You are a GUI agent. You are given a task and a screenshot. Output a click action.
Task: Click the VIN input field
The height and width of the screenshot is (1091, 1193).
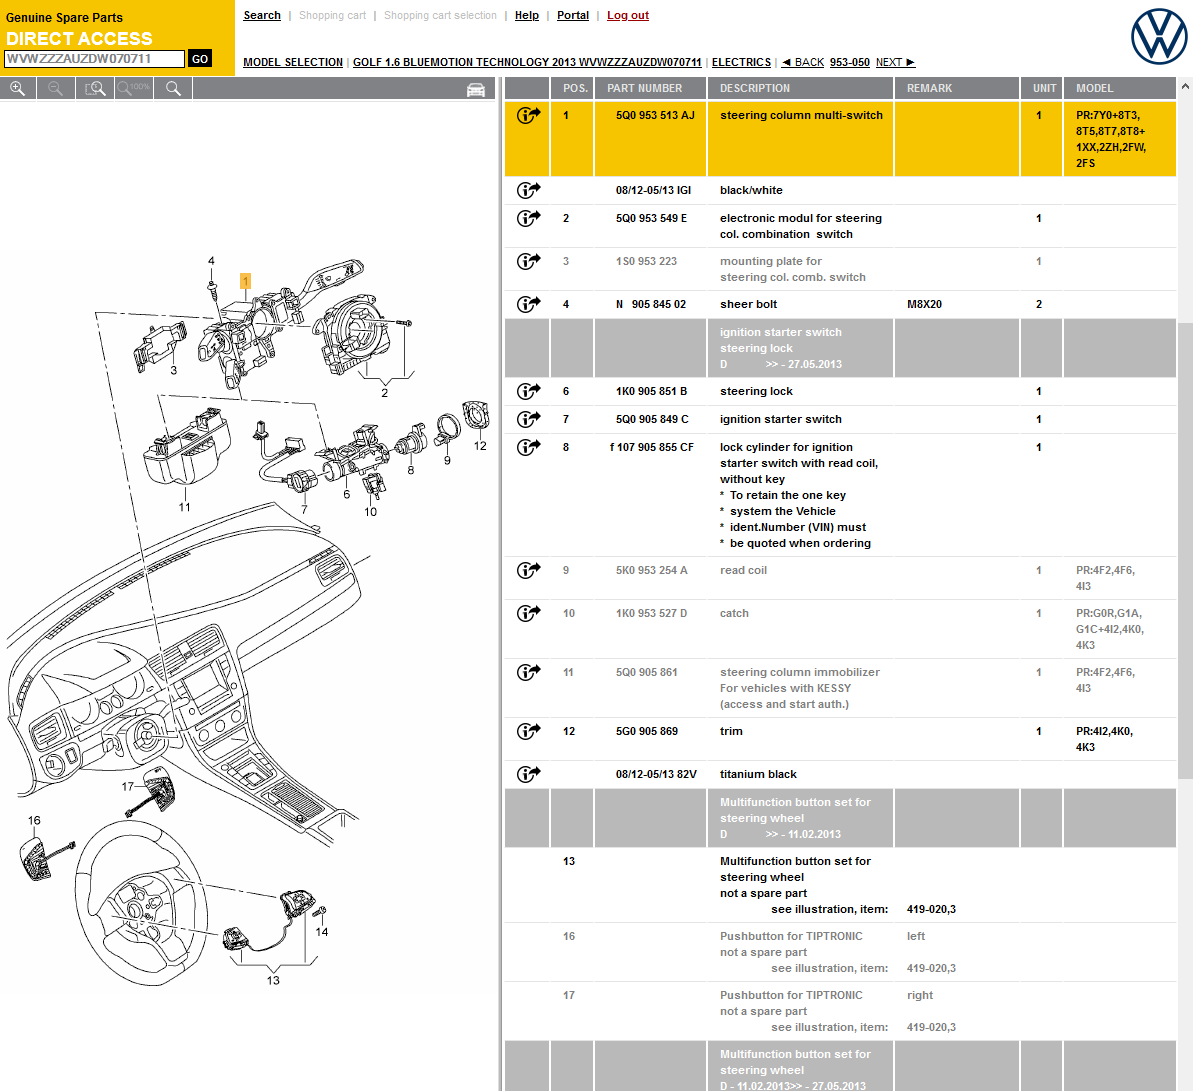point(94,59)
